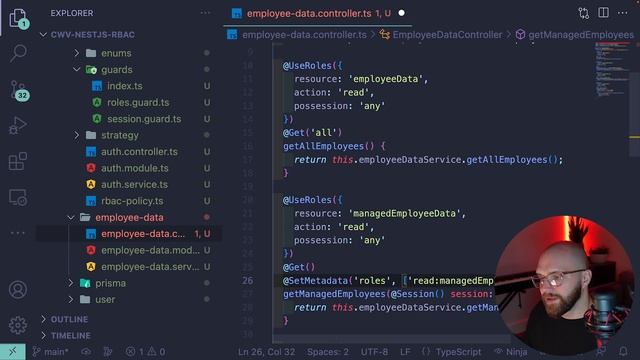The height and width of the screenshot is (360, 640).
Task: Open index.ts in guards folder
Action: (x=124, y=86)
